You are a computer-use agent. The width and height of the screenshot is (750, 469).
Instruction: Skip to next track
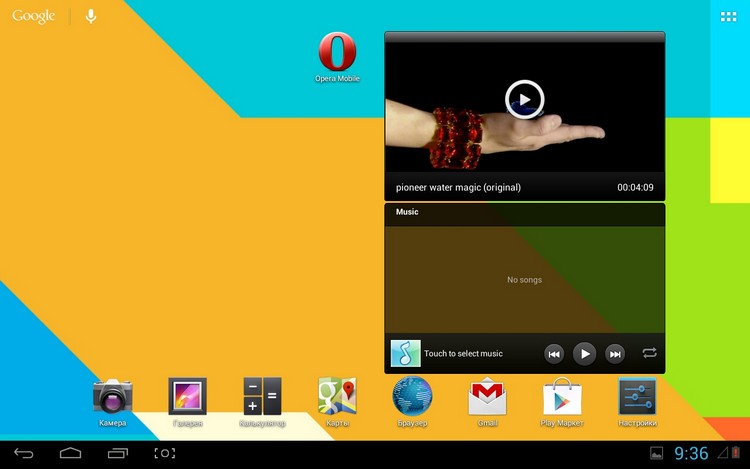coord(615,354)
